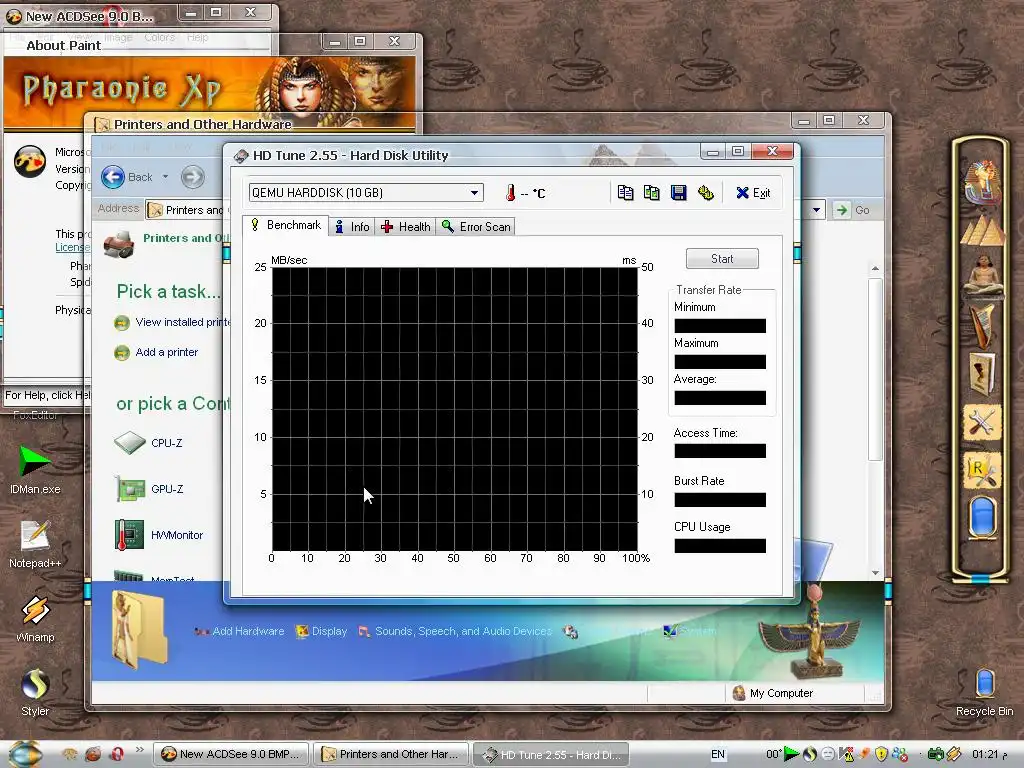Click the pyramids dock icon
This screenshot has height=768, width=1024.
(x=982, y=229)
